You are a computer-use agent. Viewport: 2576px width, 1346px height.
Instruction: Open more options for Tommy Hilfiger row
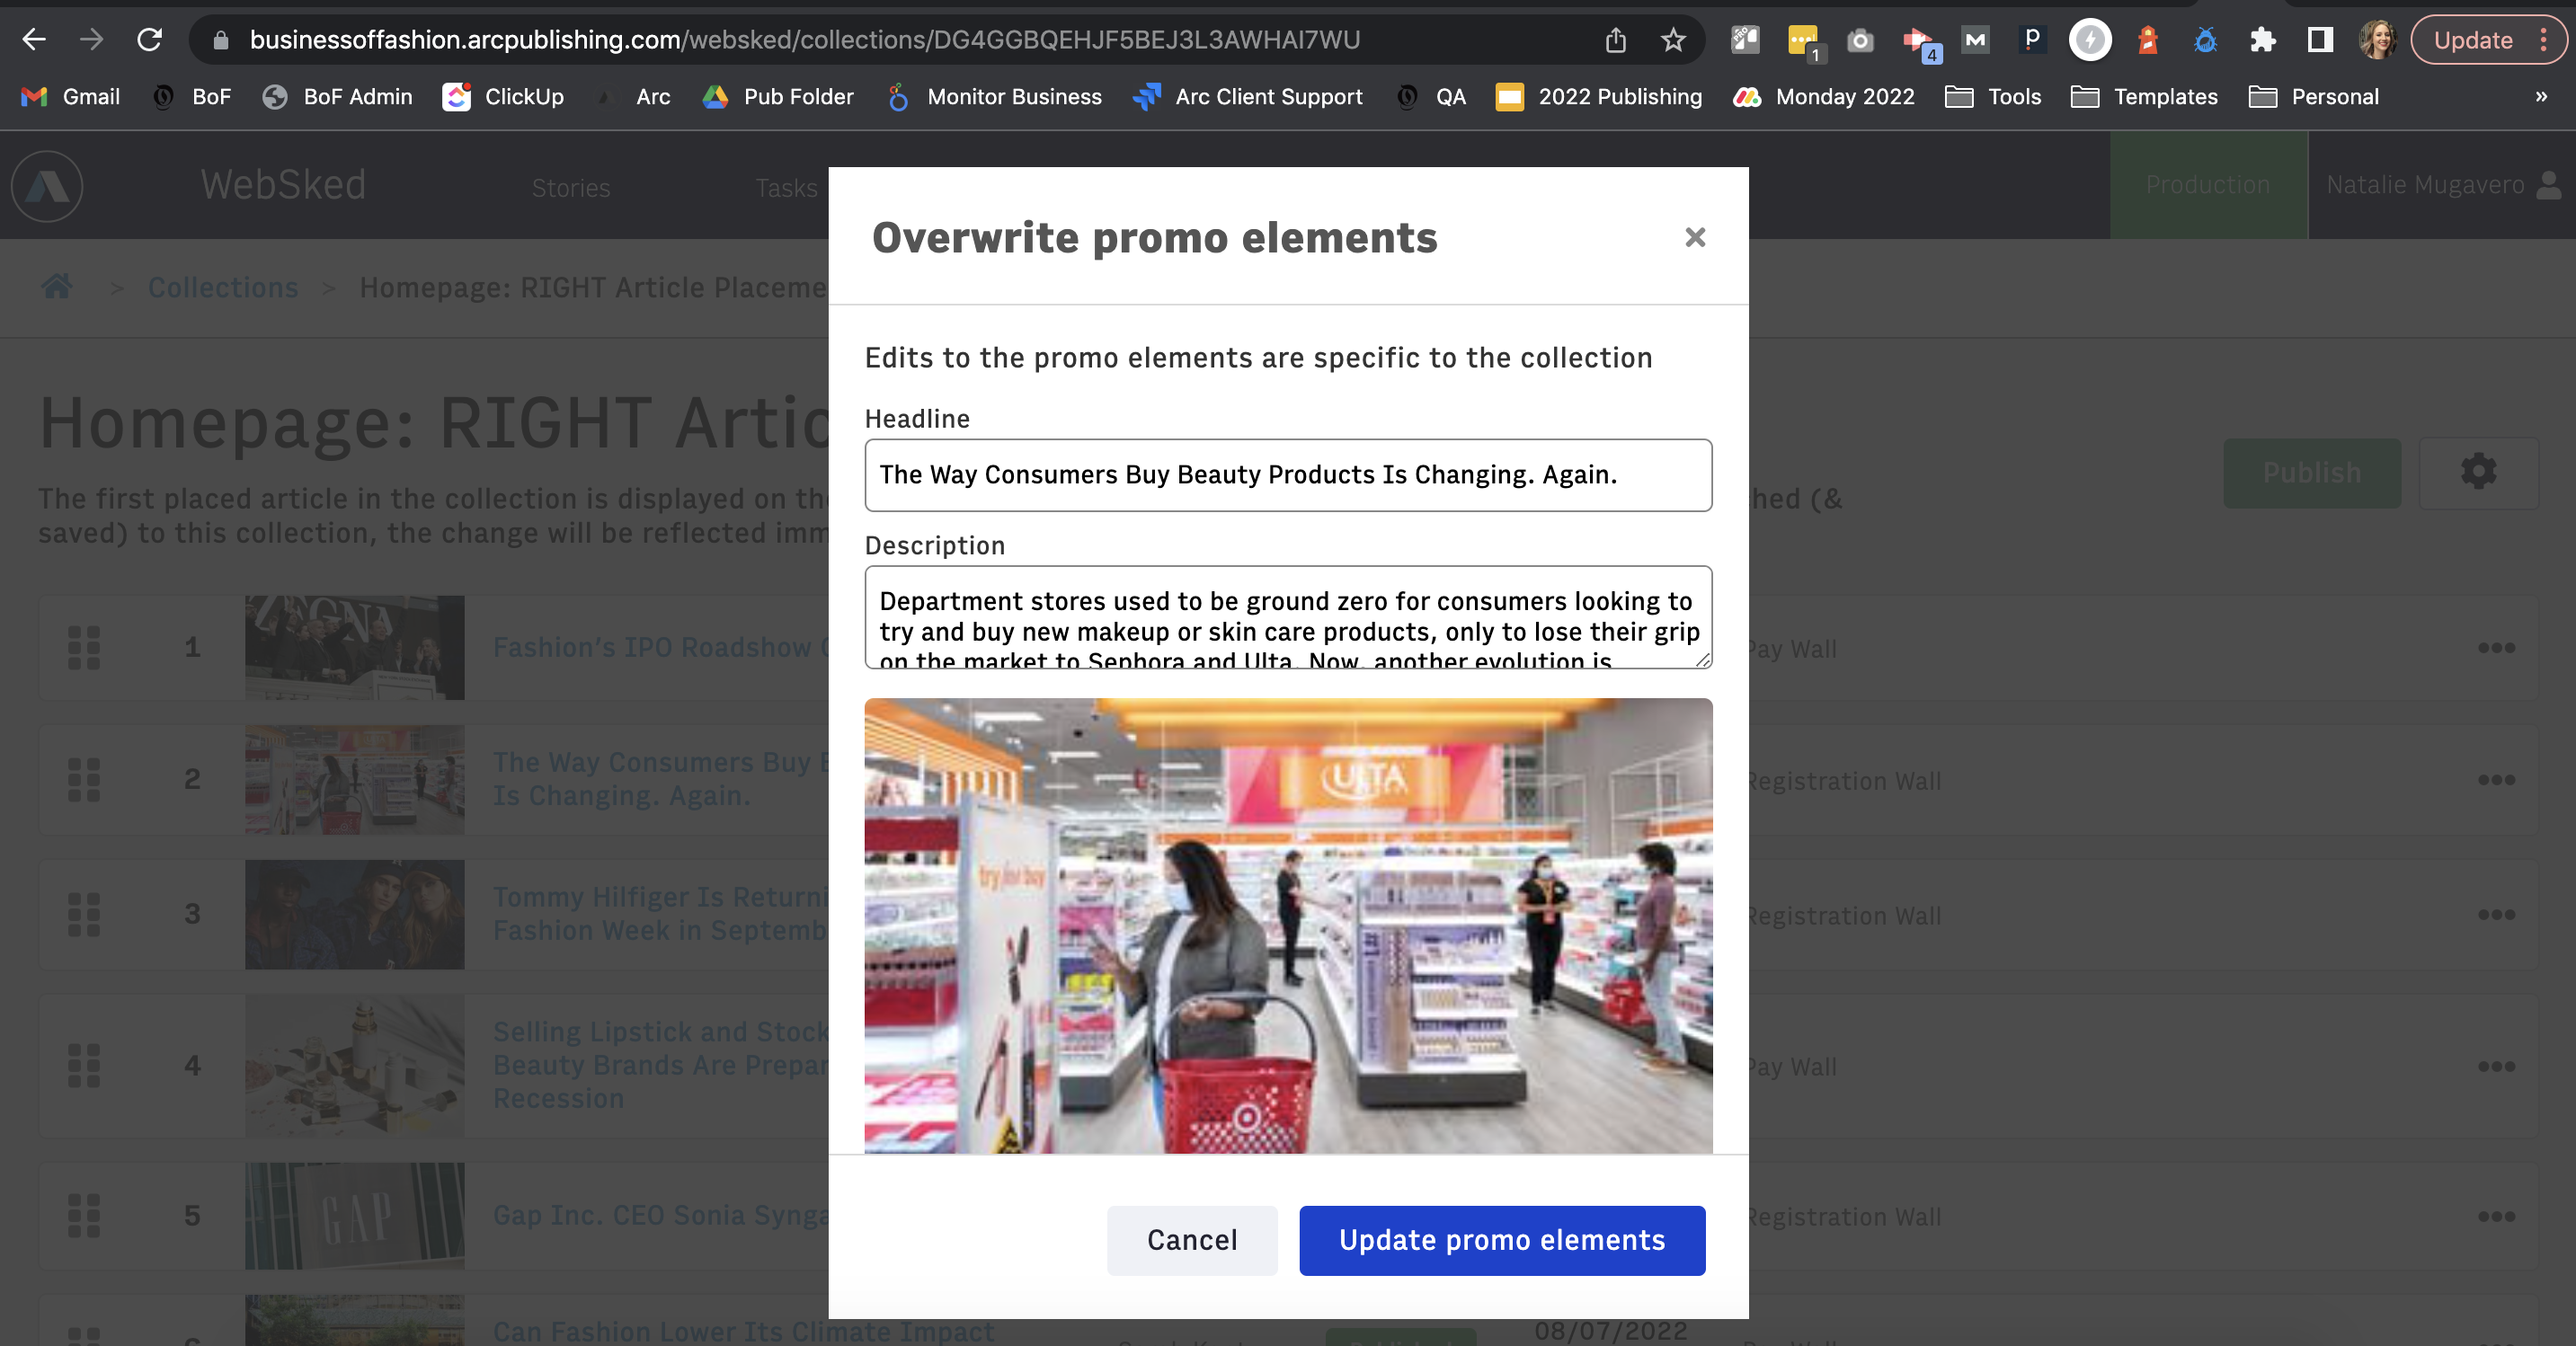click(2496, 914)
